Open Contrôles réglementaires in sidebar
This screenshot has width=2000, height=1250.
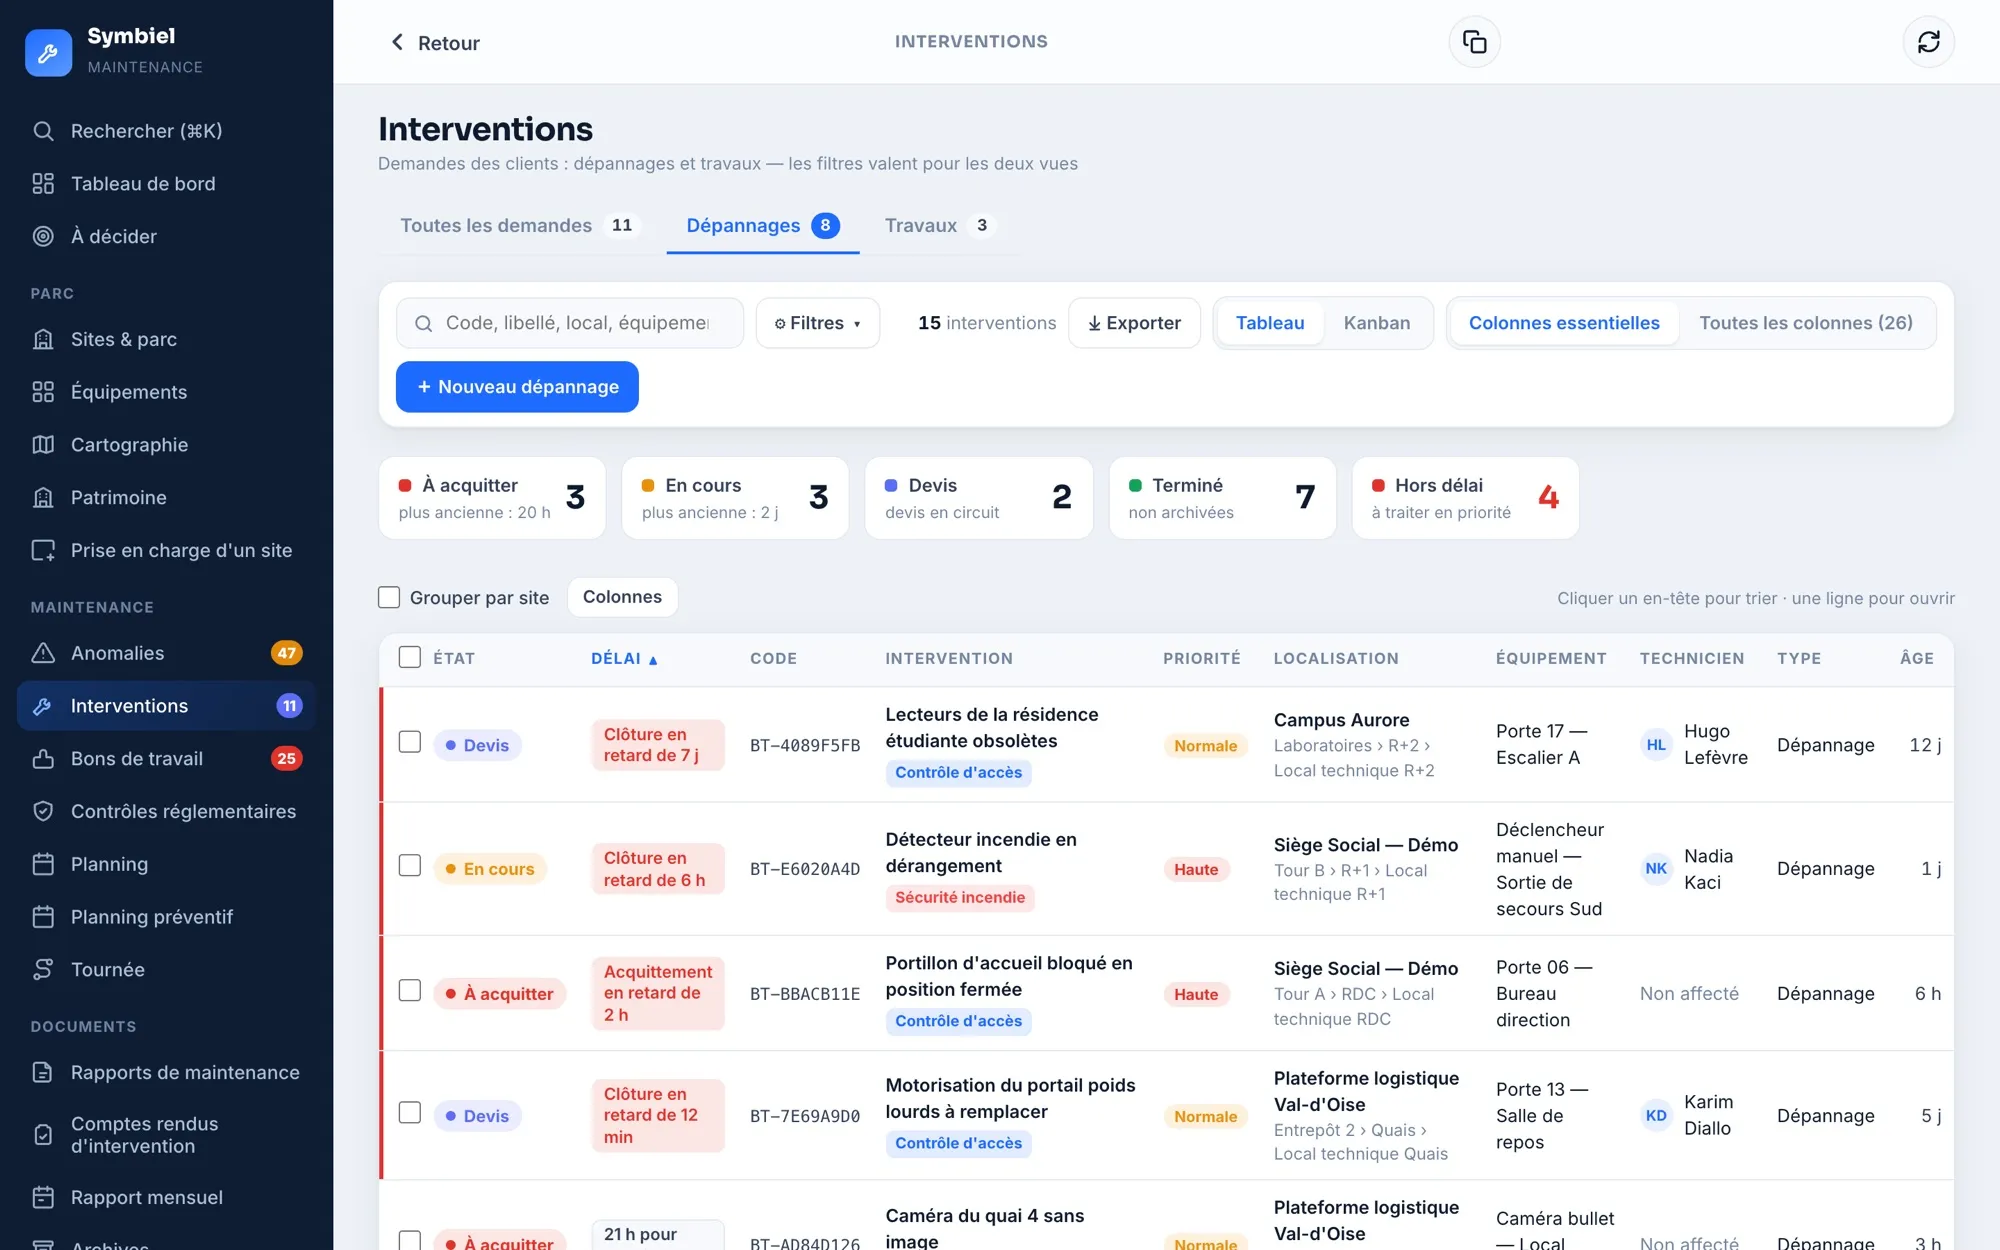point(166,812)
